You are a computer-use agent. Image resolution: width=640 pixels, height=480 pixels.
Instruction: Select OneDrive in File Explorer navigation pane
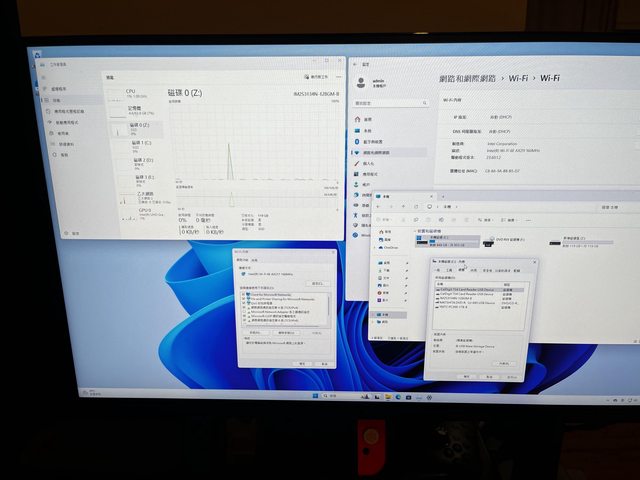390,245
